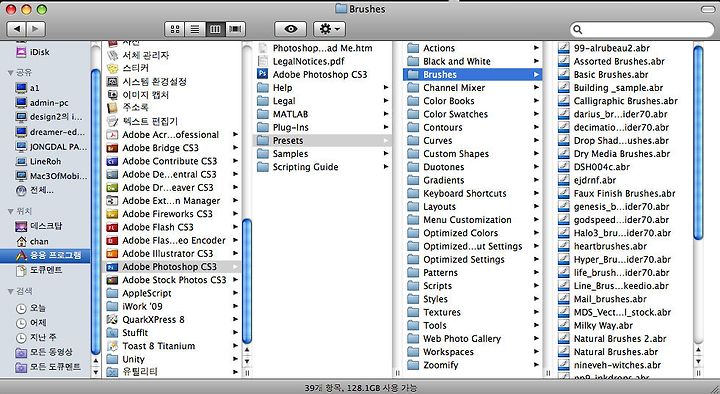The image size is (720, 394).
Task: Expand the Keyboard Shortcuts folder arrow
Action: point(536,193)
